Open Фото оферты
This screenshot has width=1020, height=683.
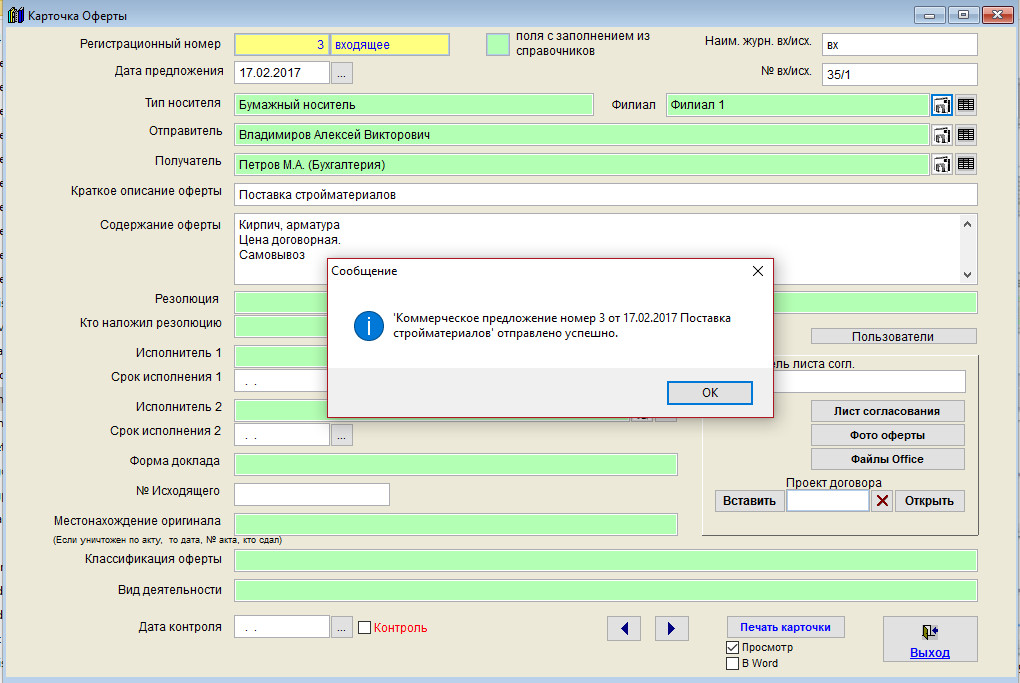point(887,435)
